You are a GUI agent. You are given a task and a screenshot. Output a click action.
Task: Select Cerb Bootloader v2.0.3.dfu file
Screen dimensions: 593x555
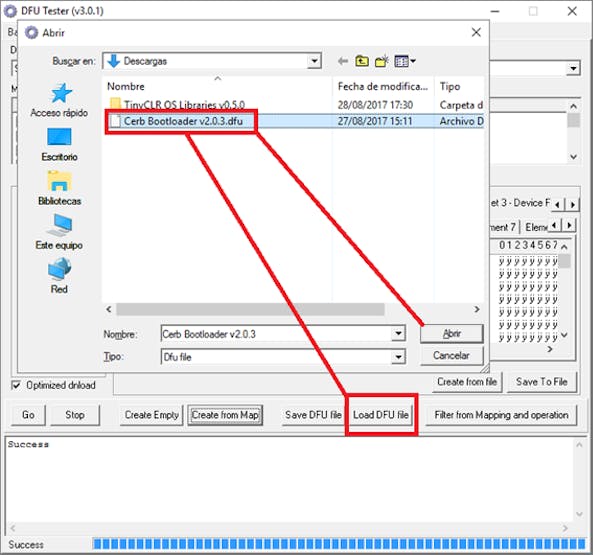pyautogui.click(x=183, y=121)
